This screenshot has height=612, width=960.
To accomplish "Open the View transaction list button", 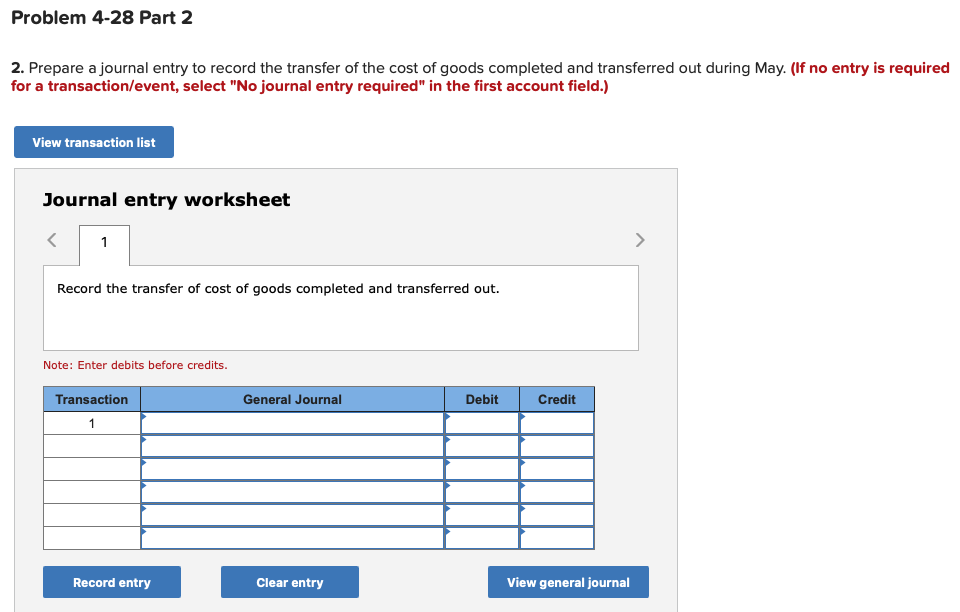I will point(94,142).
